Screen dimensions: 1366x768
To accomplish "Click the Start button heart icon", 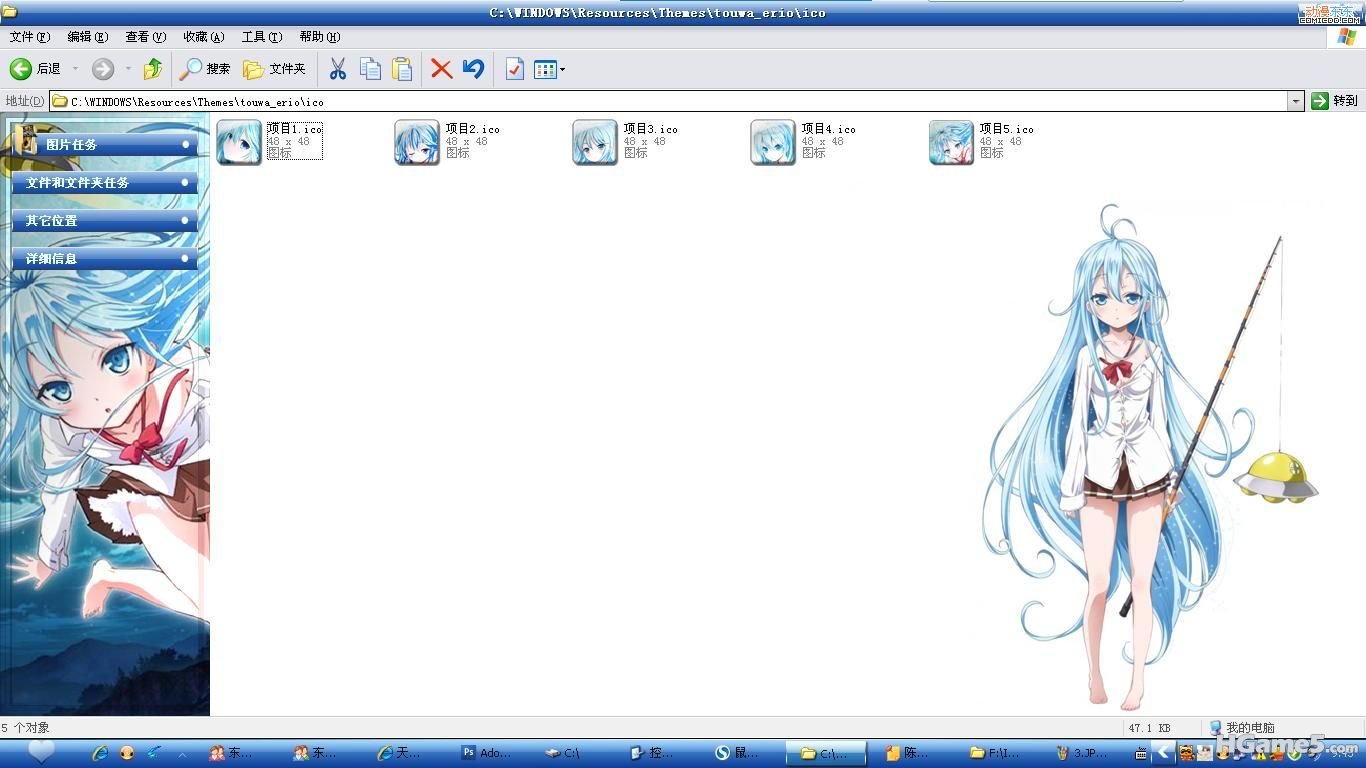I will point(41,752).
